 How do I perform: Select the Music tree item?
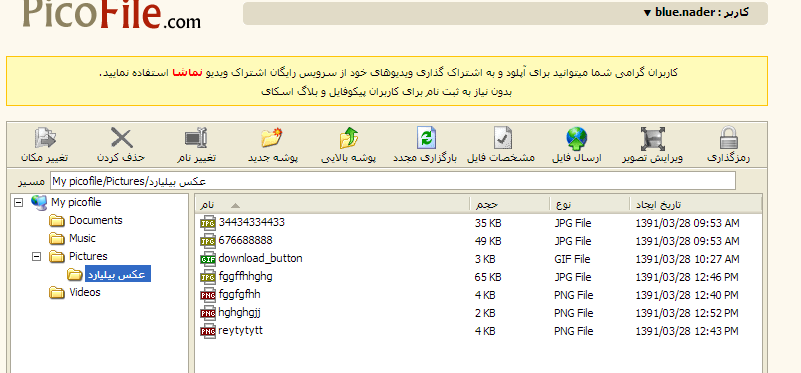(x=82, y=238)
